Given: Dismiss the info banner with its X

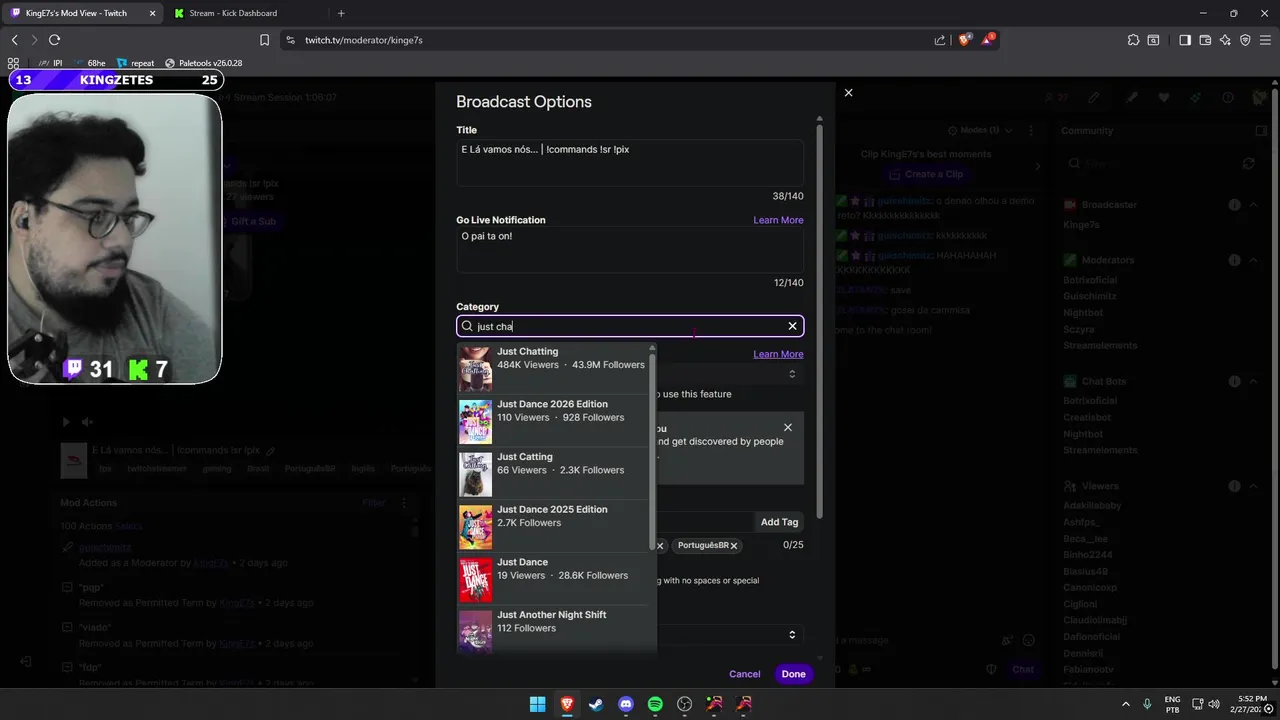Looking at the screenshot, I should tap(787, 427).
